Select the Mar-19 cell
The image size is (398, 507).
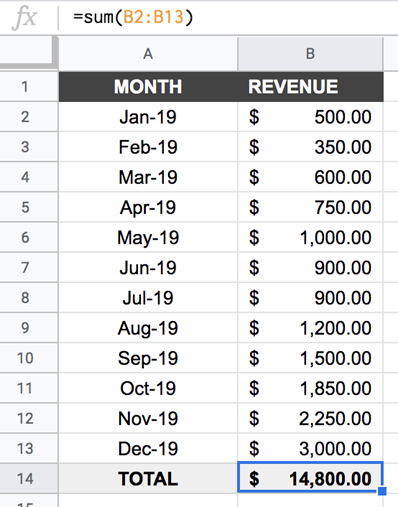(x=148, y=177)
